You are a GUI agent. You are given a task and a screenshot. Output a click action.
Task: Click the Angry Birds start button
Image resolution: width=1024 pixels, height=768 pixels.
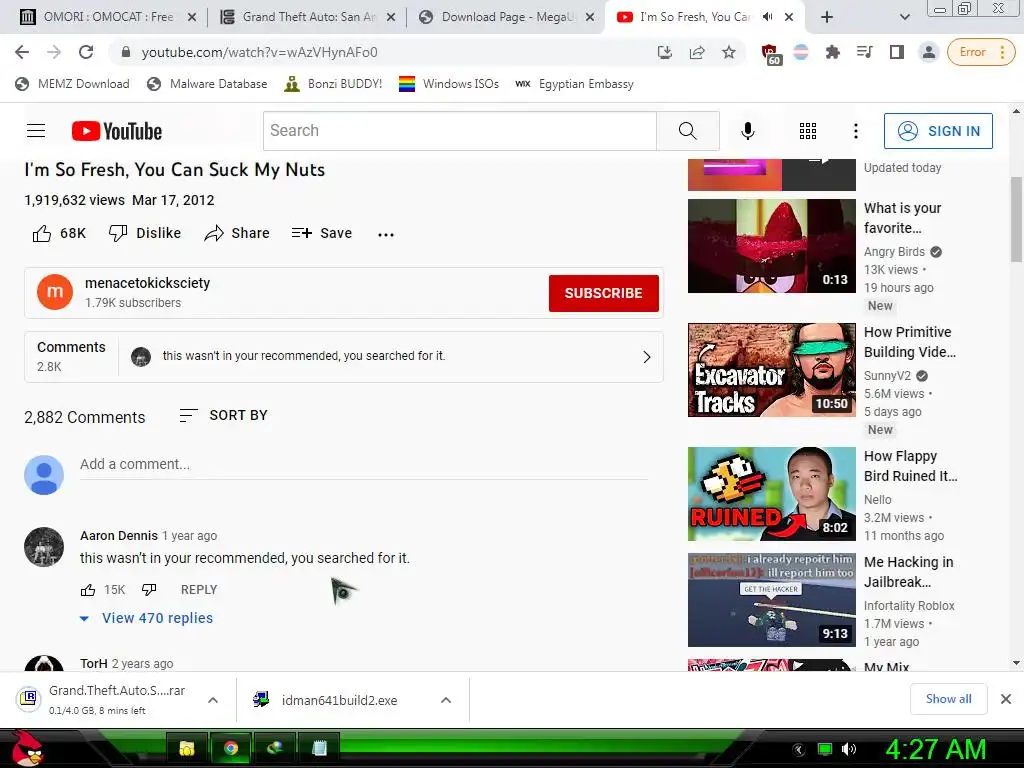click(x=27, y=748)
